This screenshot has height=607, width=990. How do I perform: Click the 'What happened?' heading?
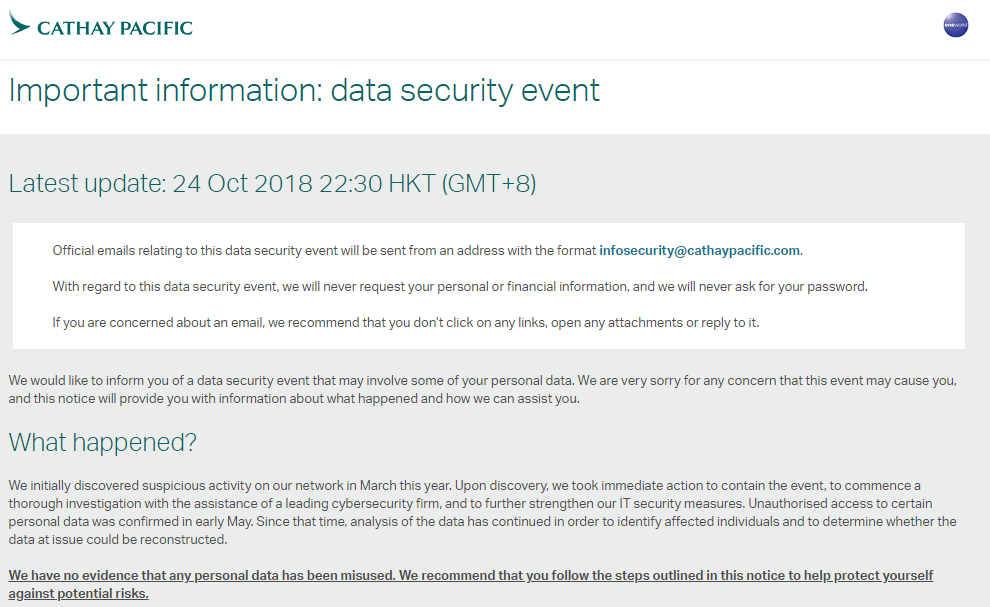click(x=102, y=442)
